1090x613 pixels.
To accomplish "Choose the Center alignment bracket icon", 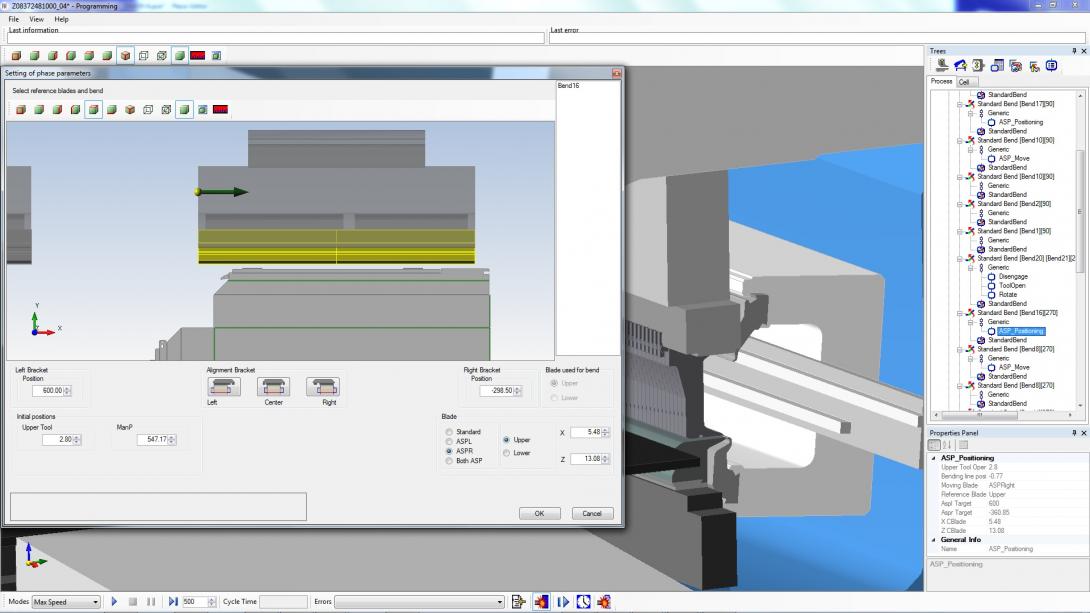I will (273, 387).
